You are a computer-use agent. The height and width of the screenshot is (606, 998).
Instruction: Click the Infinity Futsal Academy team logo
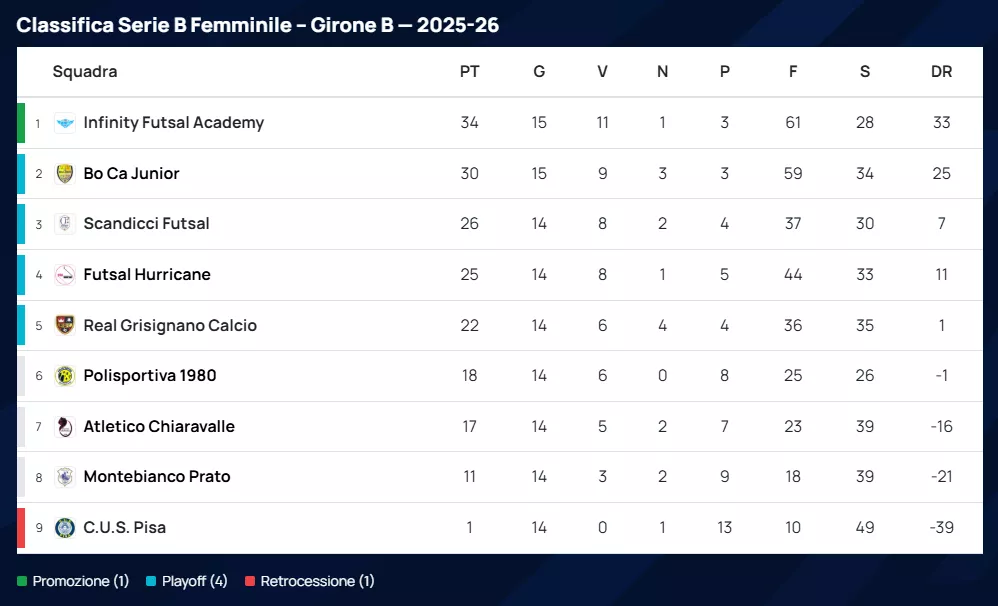click(x=65, y=123)
